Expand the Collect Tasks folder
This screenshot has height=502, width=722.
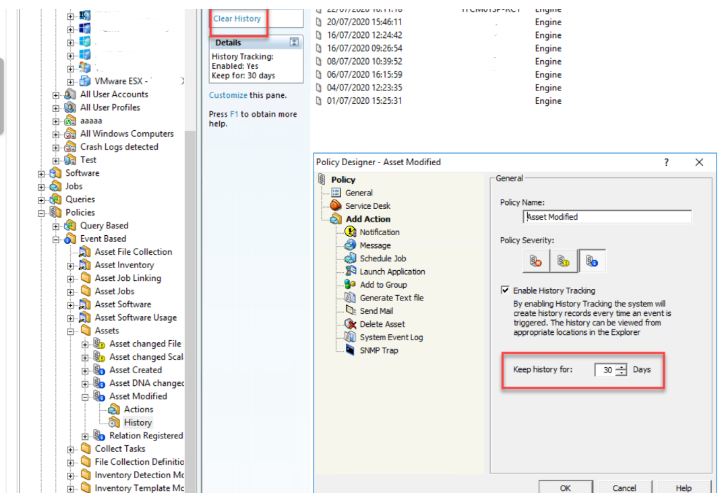tap(70, 449)
